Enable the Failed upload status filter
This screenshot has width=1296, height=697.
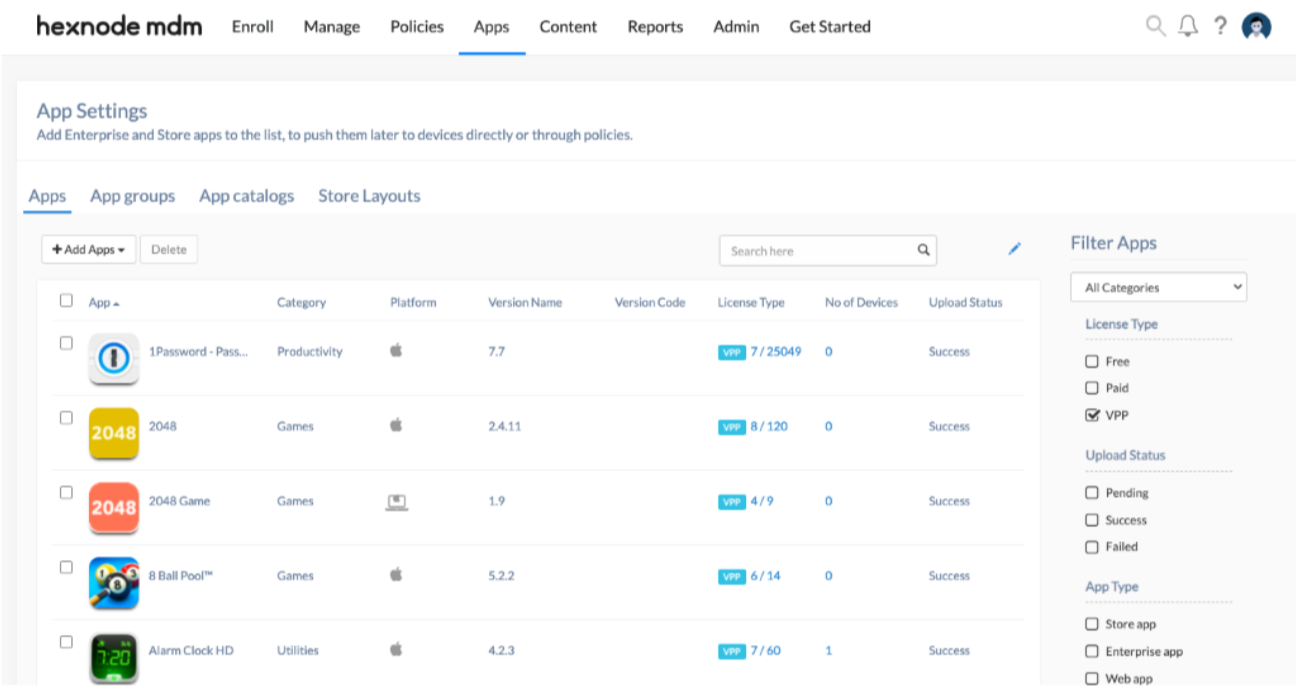tap(1092, 547)
